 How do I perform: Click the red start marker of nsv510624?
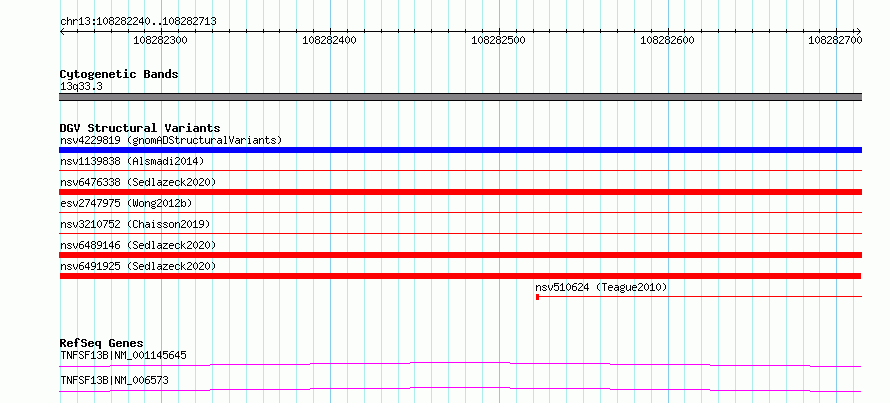pos(538,297)
